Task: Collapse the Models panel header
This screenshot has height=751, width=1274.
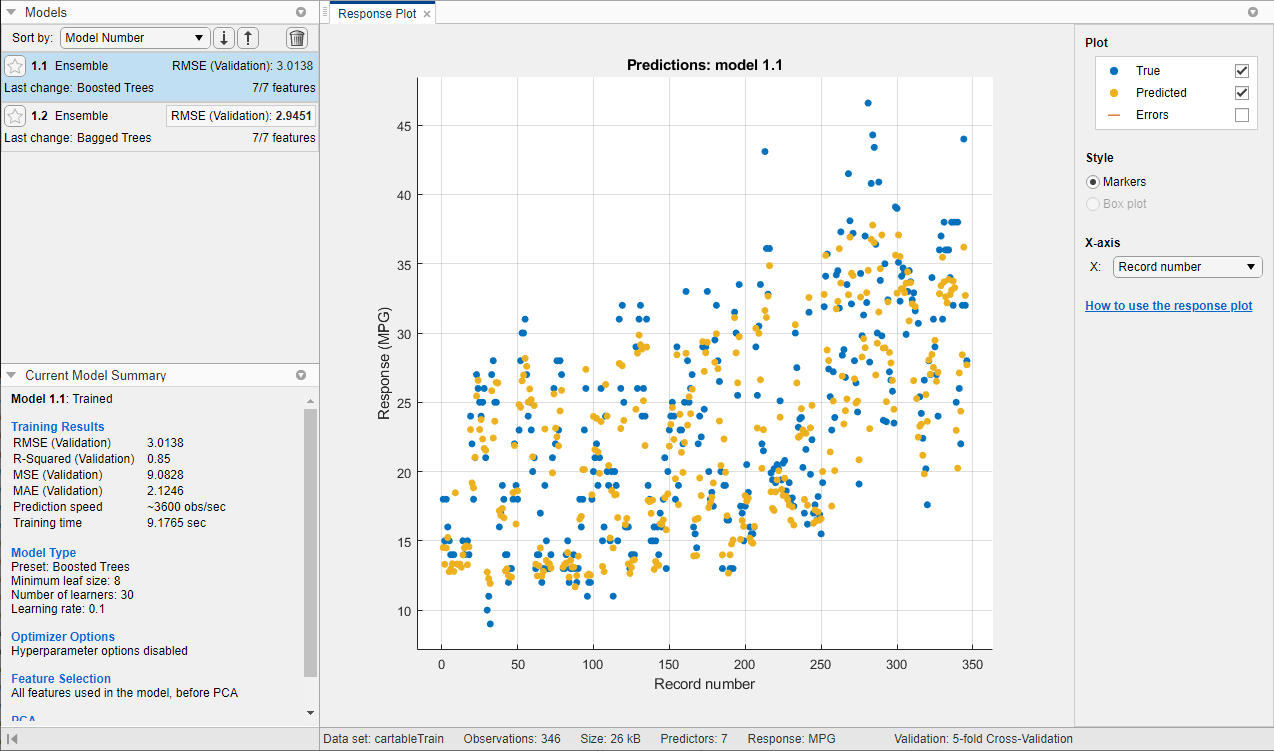Action: 11,12
